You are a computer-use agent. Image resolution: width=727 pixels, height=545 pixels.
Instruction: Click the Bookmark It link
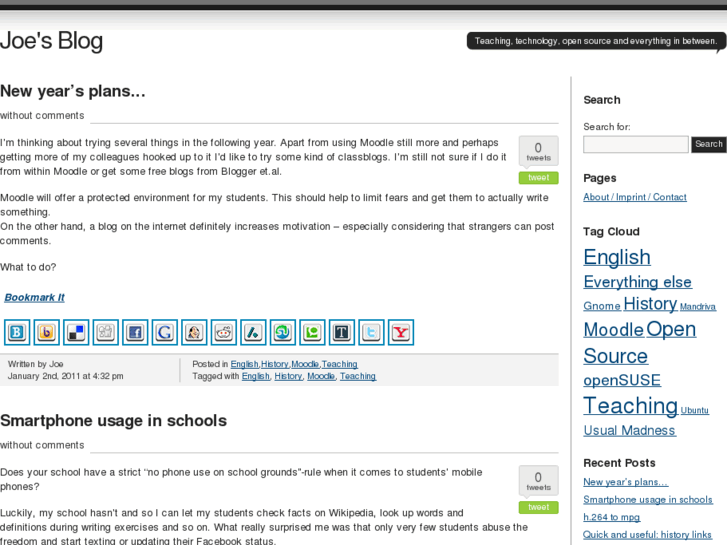pyautogui.click(x=34, y=297)
